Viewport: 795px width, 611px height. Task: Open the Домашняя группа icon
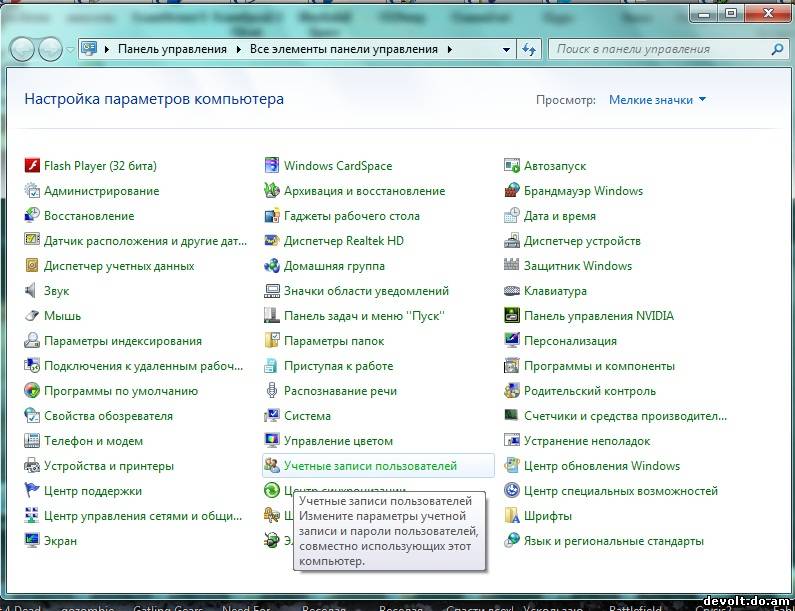pyautogui.click(x=272, y=266)
